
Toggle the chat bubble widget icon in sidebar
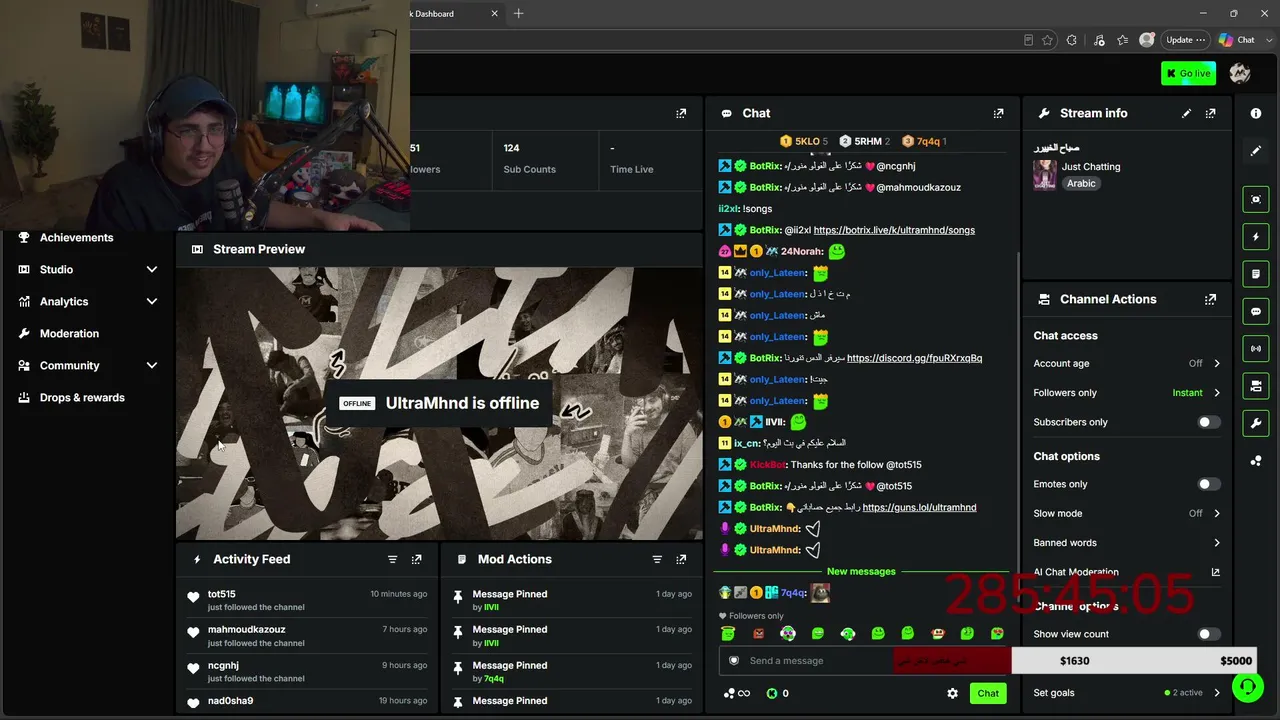pyautogui.click(x=1256, y=311)
